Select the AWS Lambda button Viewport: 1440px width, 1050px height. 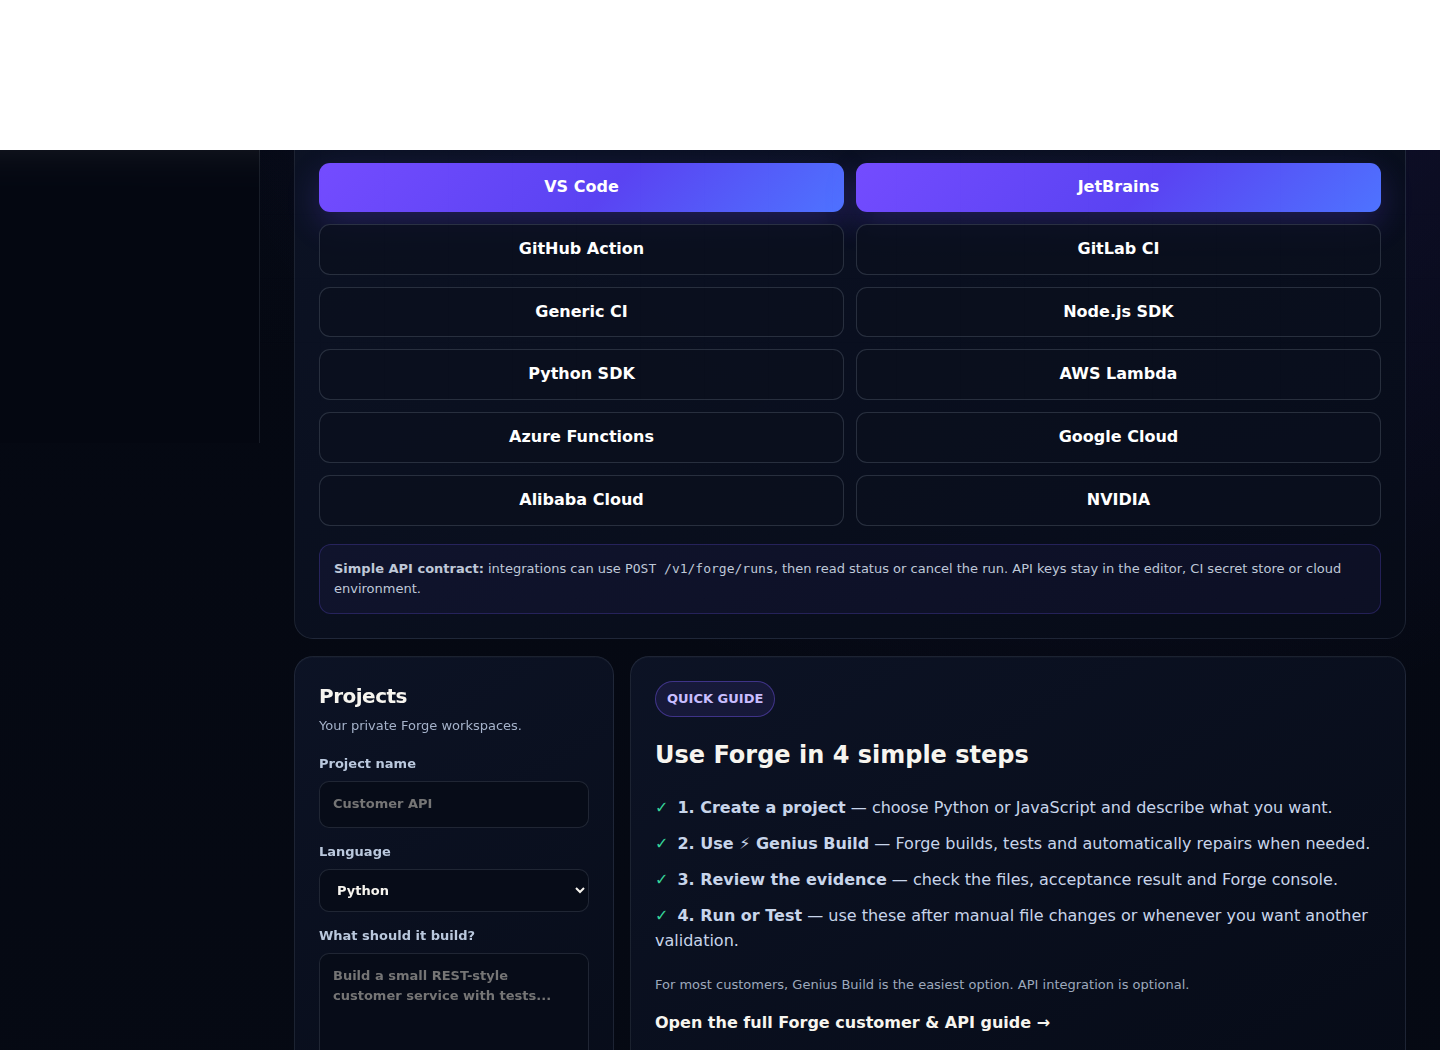coord(1118,374)
